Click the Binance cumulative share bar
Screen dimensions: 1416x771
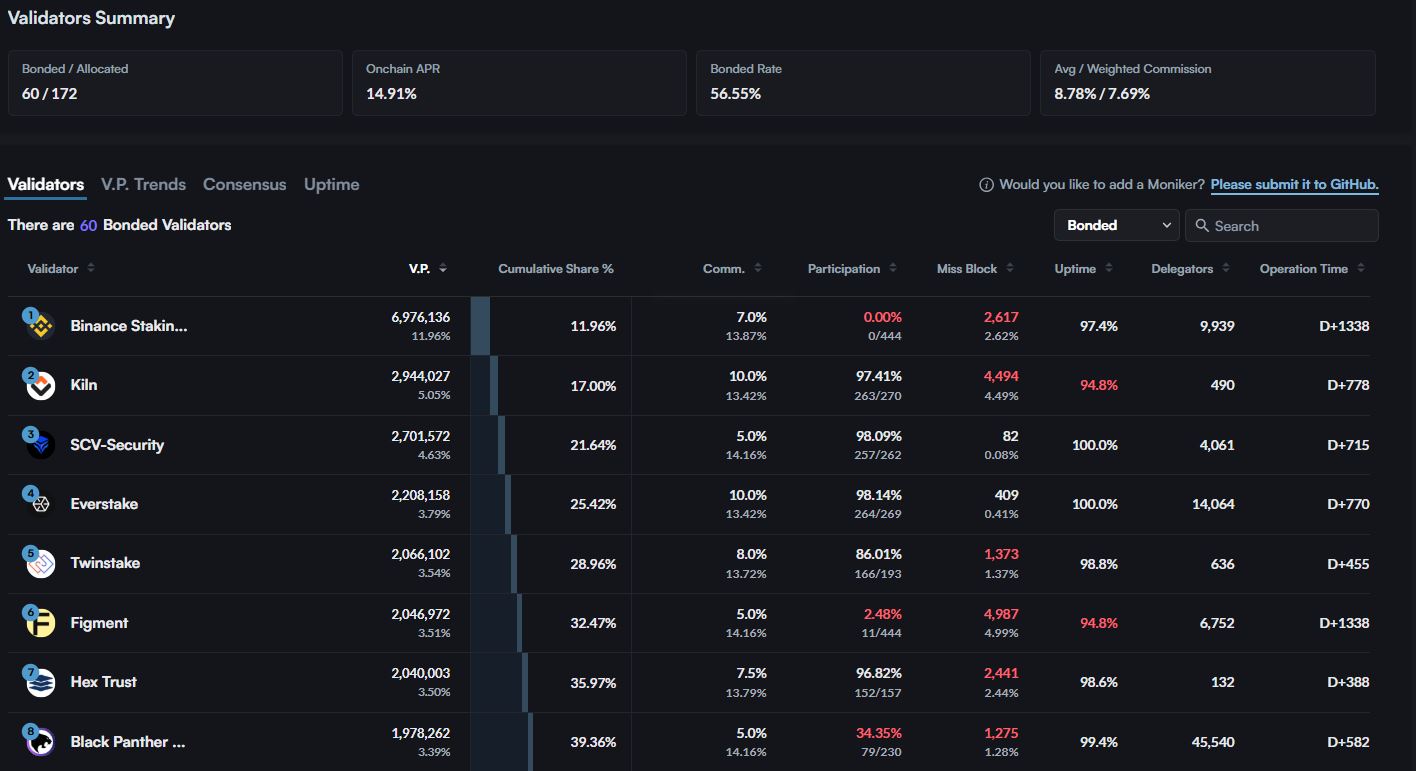(480, 326)
